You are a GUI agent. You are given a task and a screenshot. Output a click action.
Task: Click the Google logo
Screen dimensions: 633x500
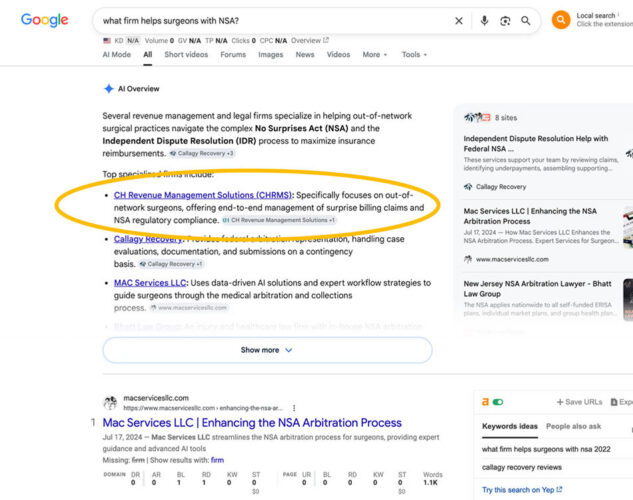44,20
